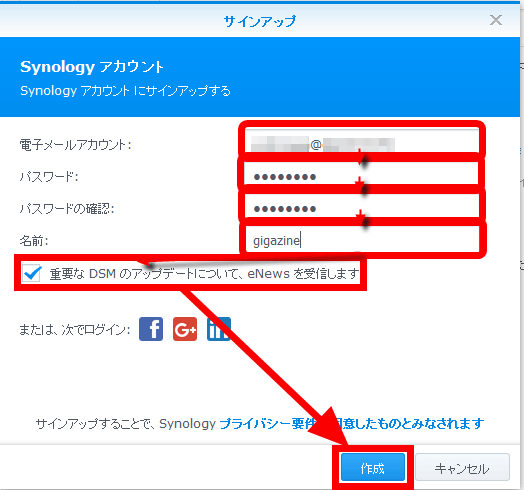This screenshot has height=490, width=524.
Task: Focus the 電子メールアカウント input field
Action: tap(362, 144)
